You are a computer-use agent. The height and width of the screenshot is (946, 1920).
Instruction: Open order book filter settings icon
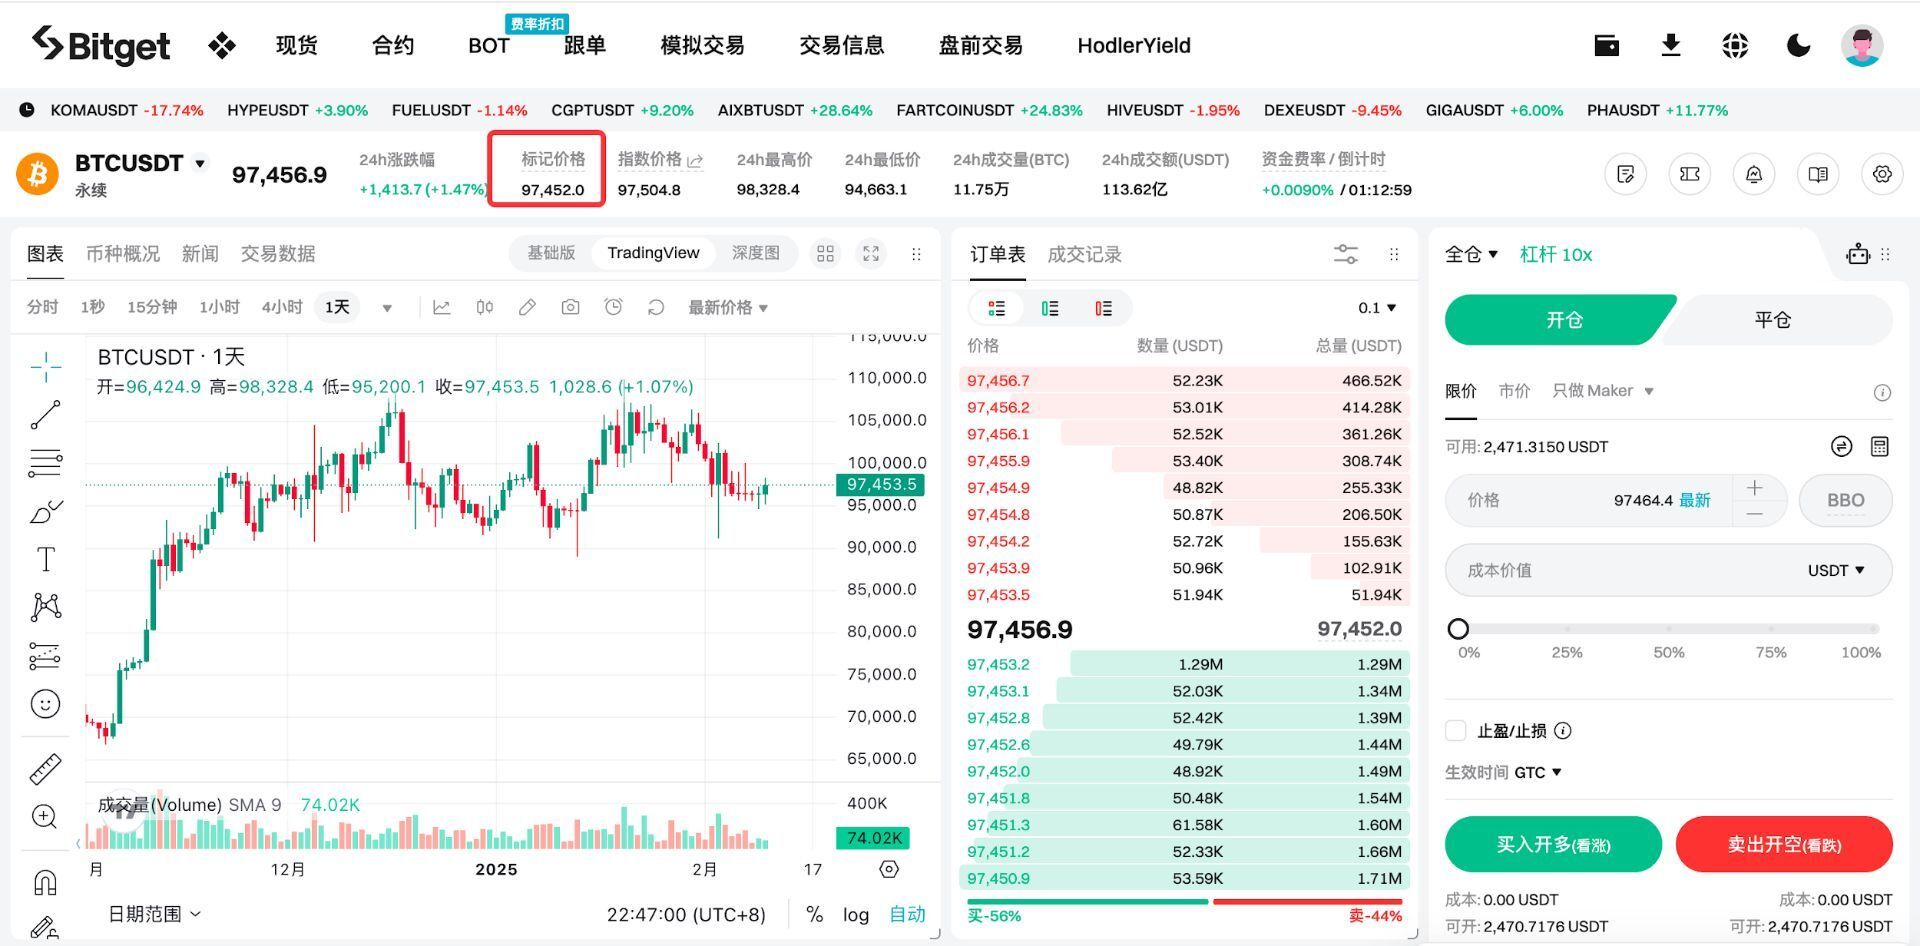(1346, 254)
